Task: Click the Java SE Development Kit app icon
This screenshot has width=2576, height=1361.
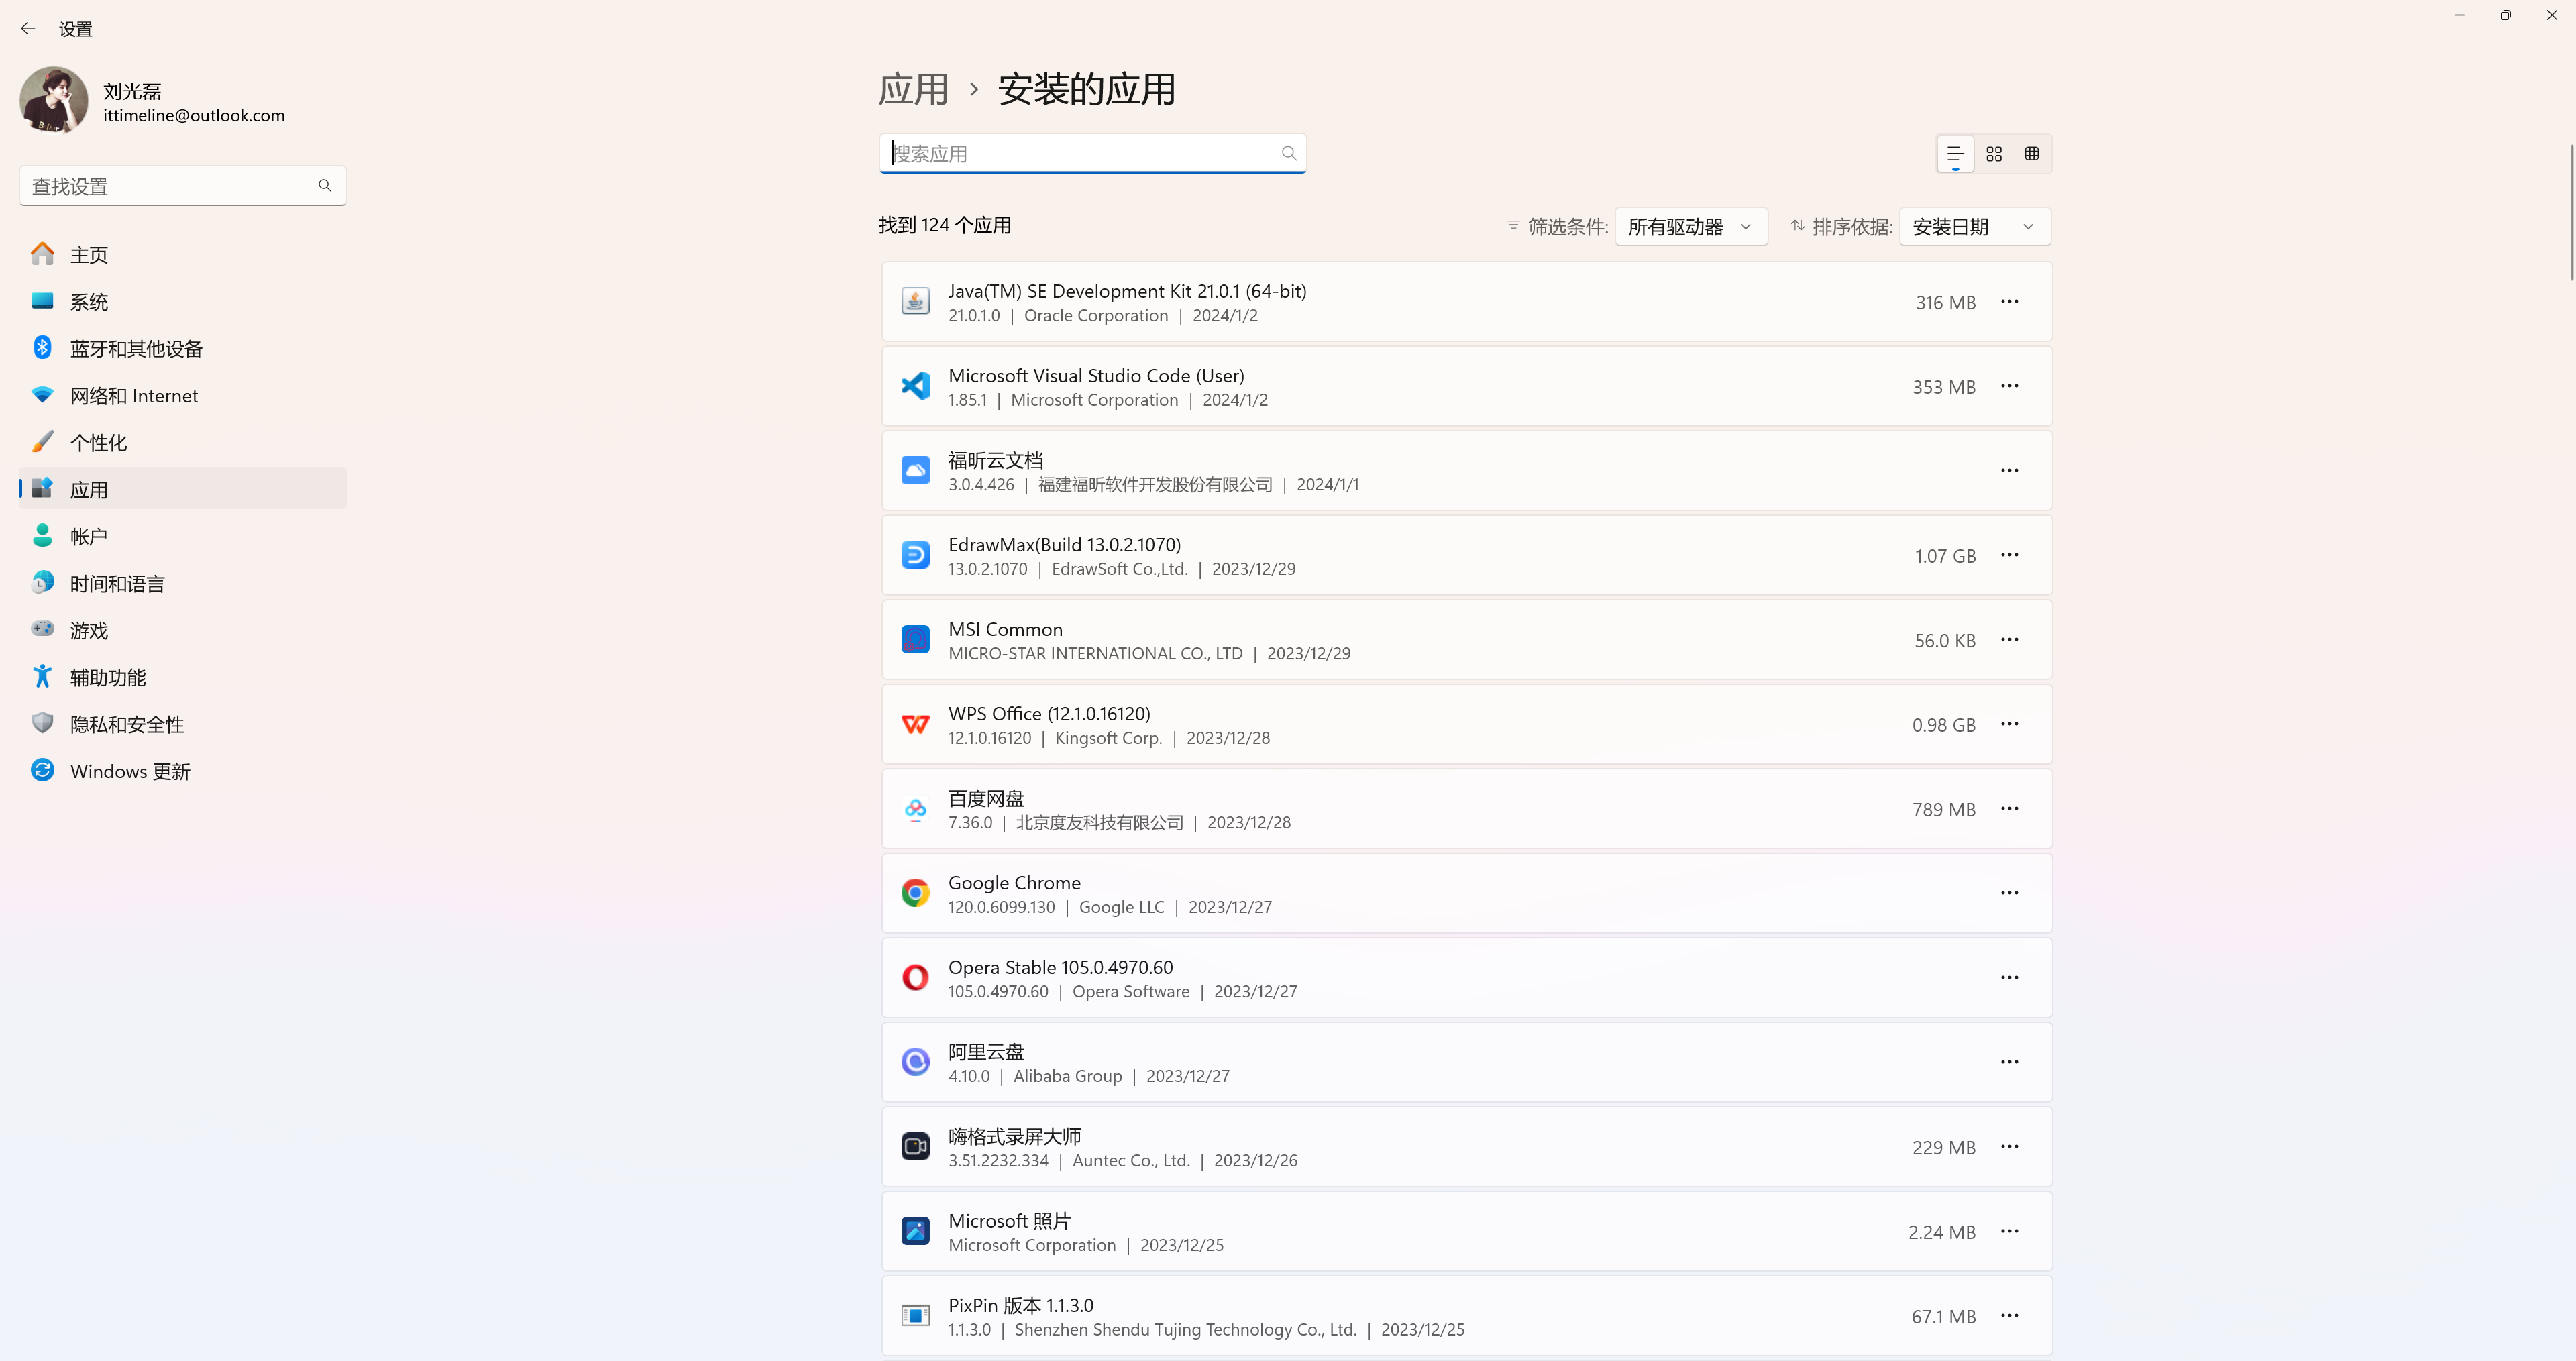Action: (x=915, y=301)
